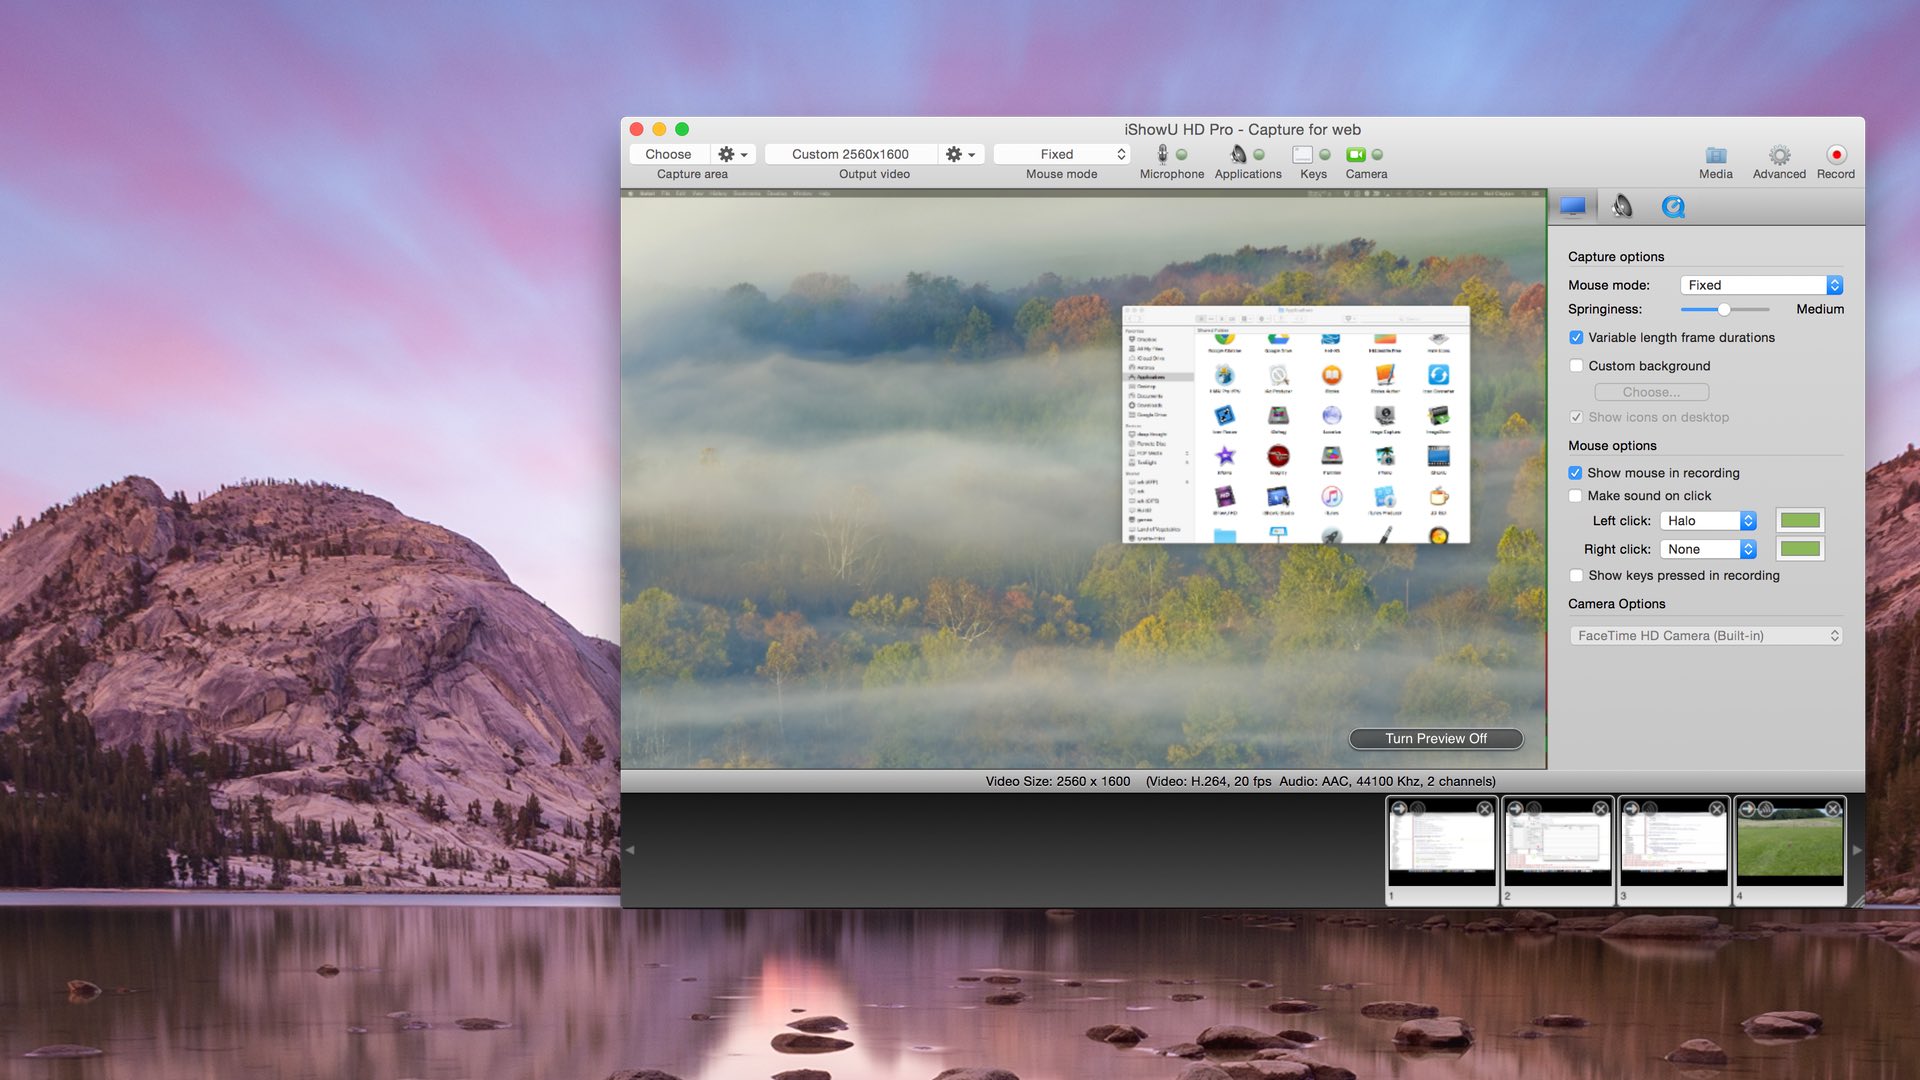Click the Microphone toolbar icon
This screenshot has height=1080, width=1920.
(x=1162, y=154)
